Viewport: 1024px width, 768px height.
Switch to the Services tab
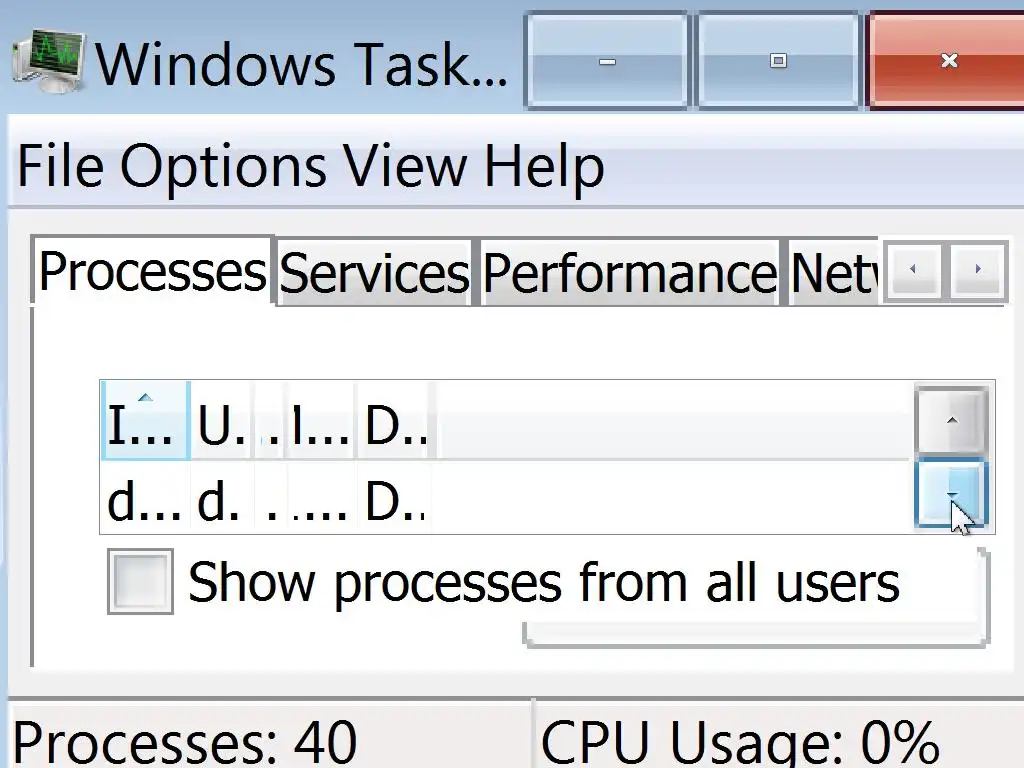374,272
